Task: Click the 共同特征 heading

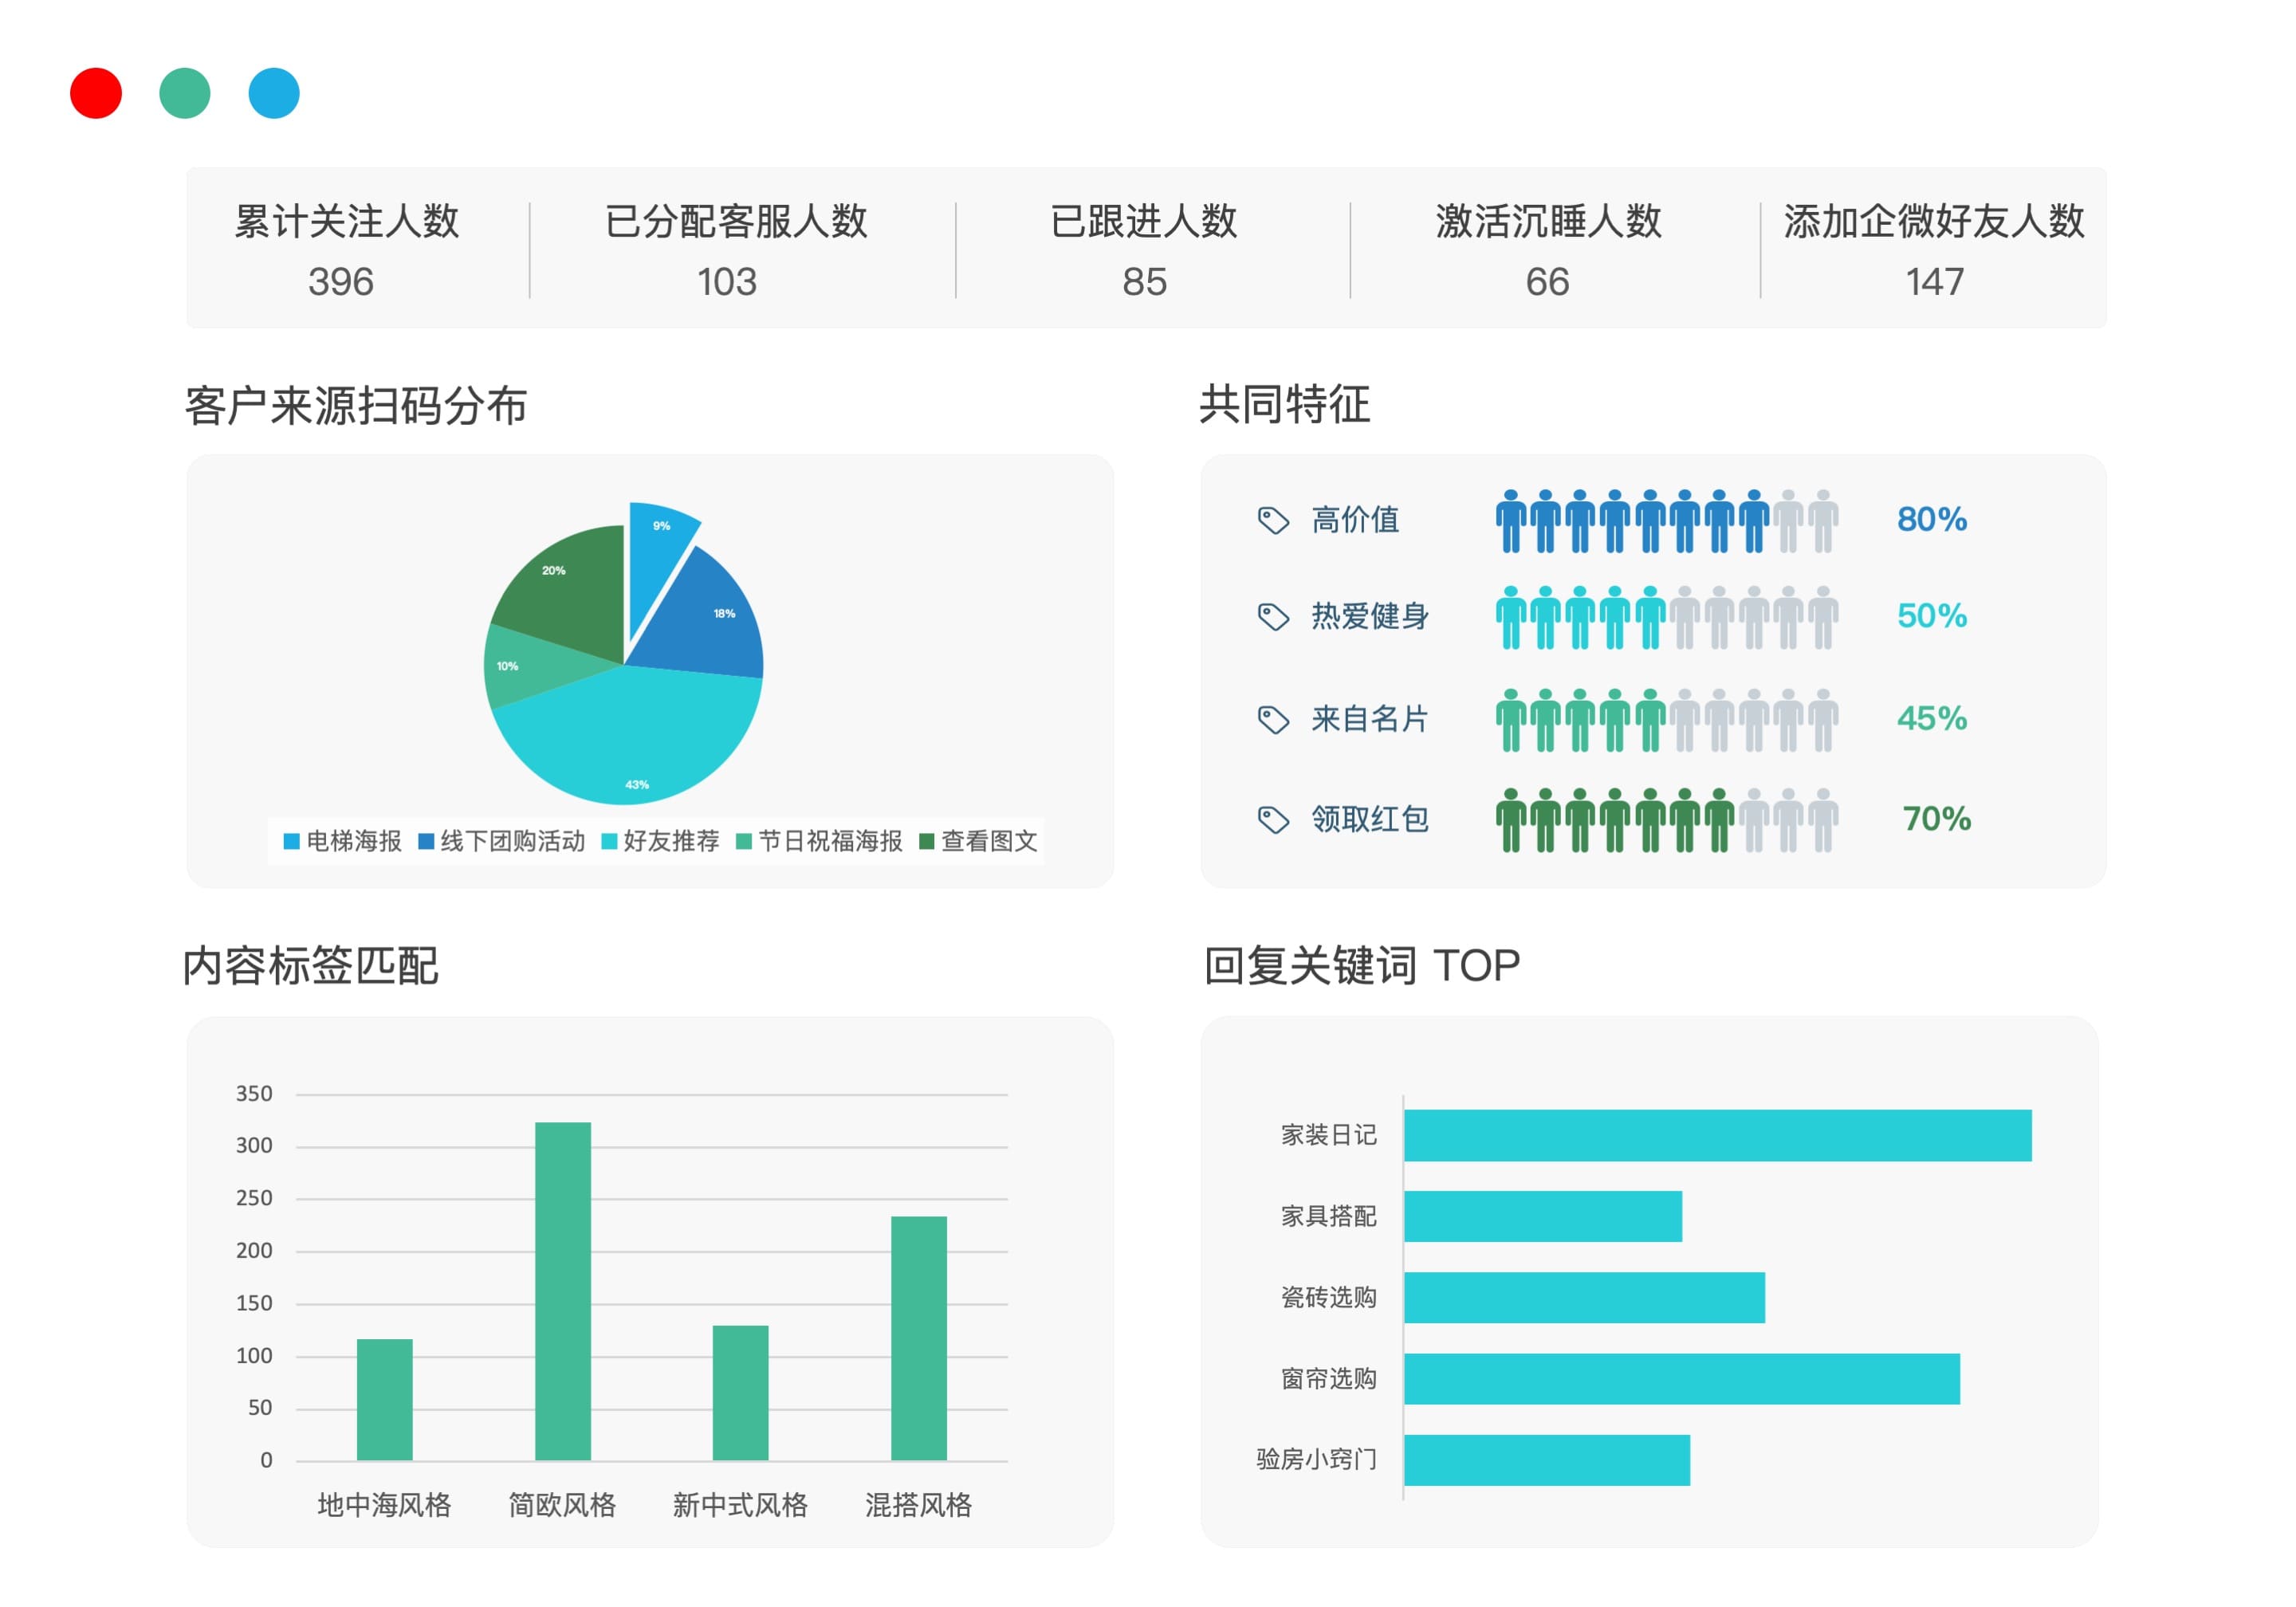Action: click(1285, 404)
